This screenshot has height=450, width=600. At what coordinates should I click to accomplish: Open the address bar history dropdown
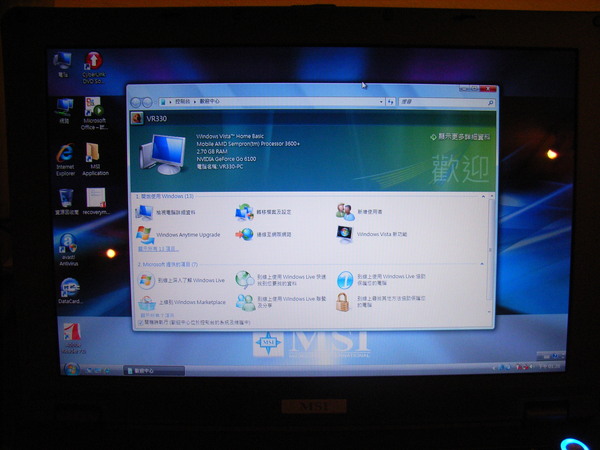(x=381, y=102)
